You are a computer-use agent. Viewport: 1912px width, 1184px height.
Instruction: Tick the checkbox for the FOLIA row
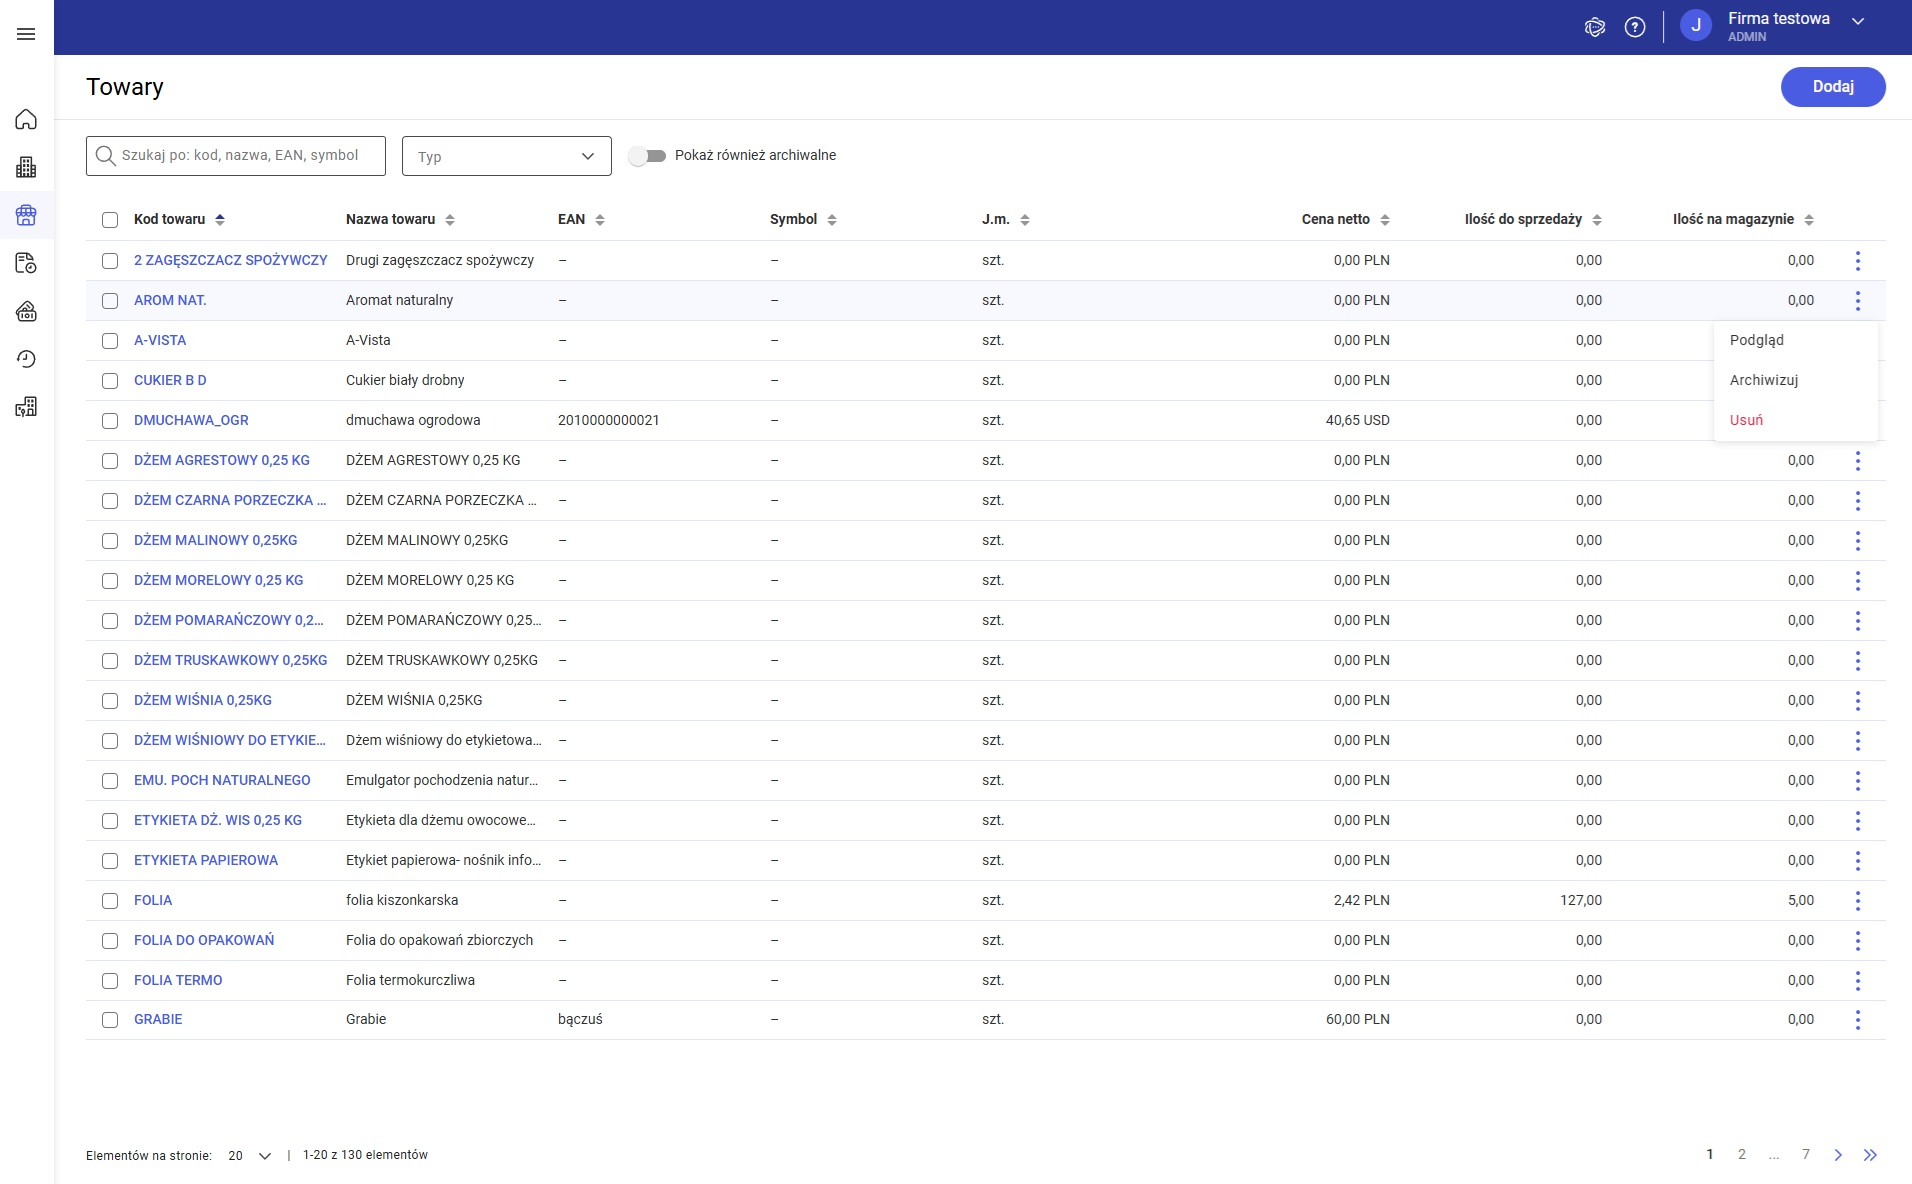point(110,901)
